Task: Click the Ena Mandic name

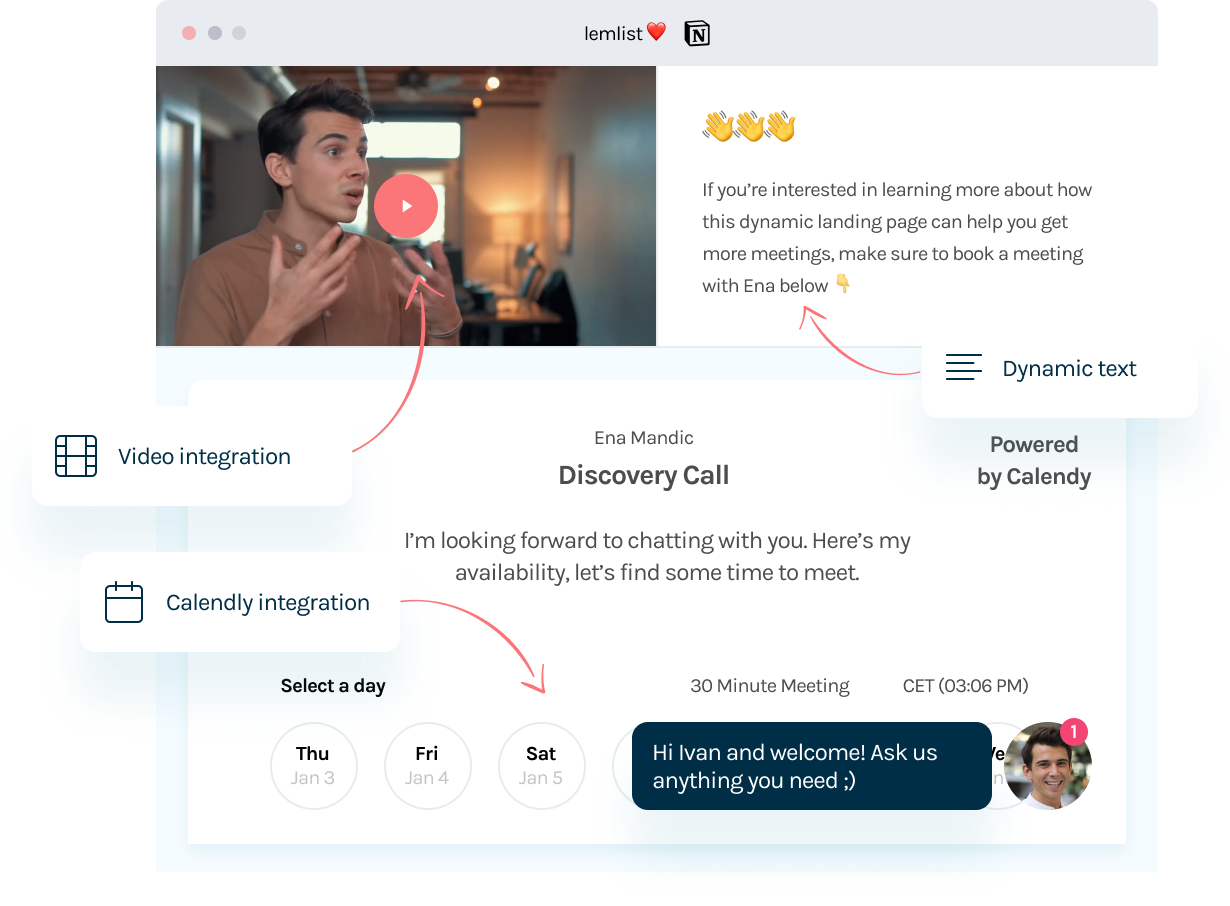Action: pyautogui.click(x=644, y=437)
